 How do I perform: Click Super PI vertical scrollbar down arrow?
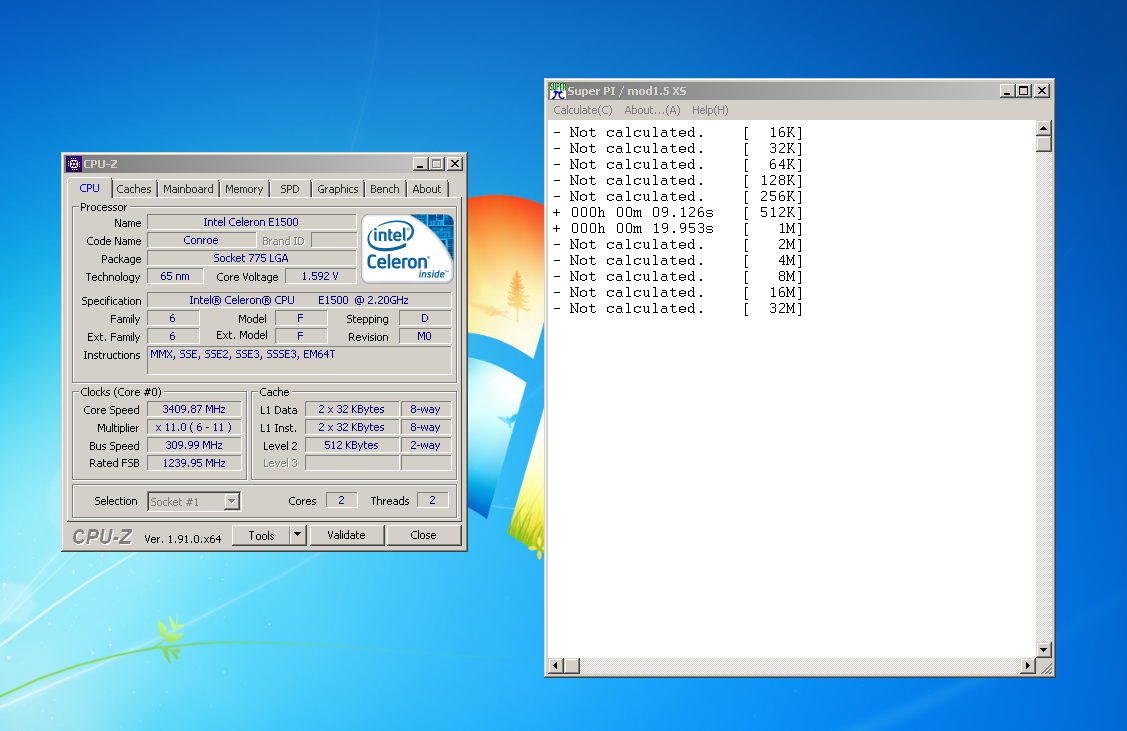1044,649
